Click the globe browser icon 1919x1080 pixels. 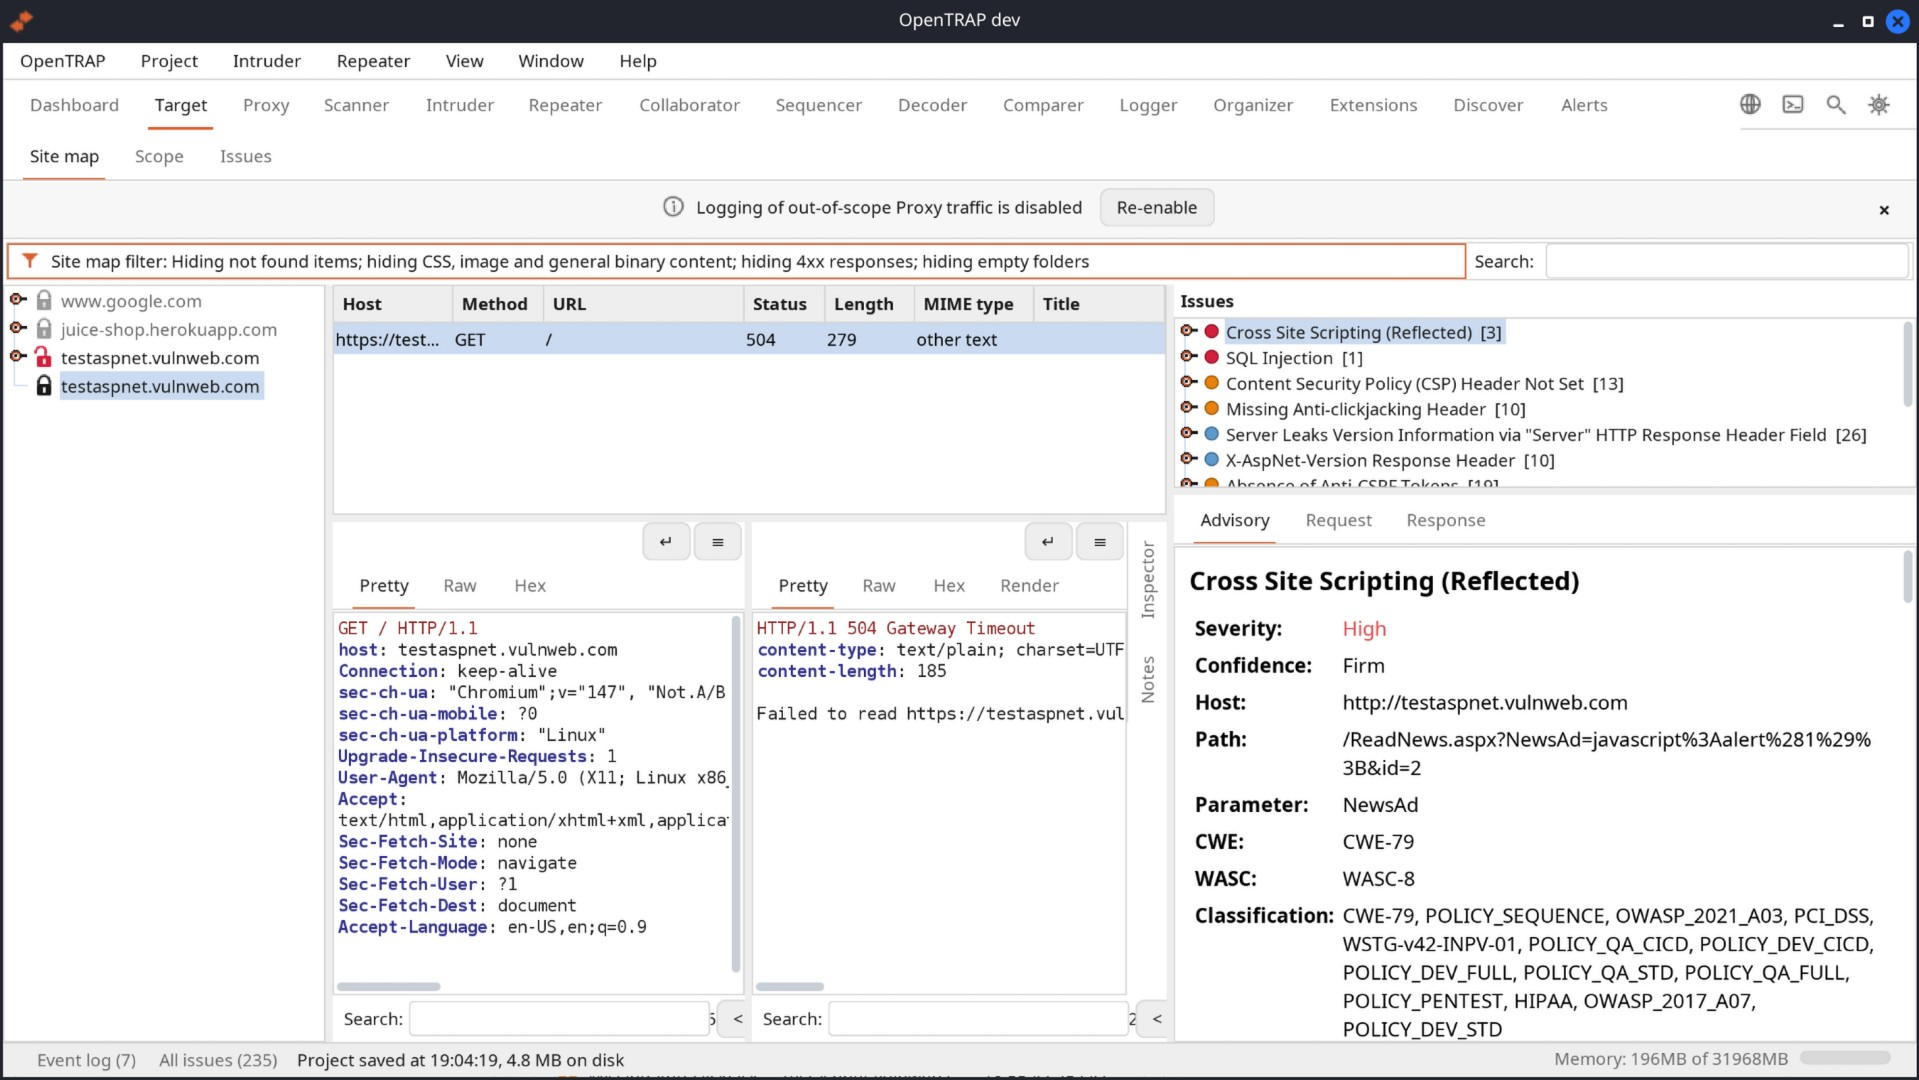[x=1750, y=104]
